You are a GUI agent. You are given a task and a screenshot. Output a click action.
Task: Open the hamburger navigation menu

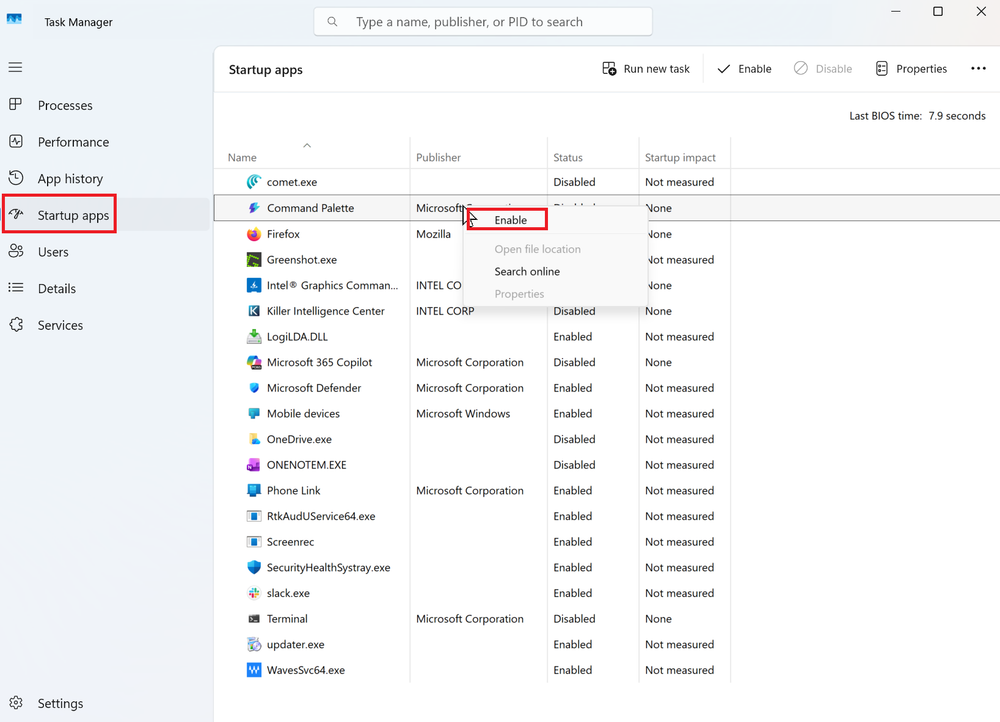click(x=15, y=68)
